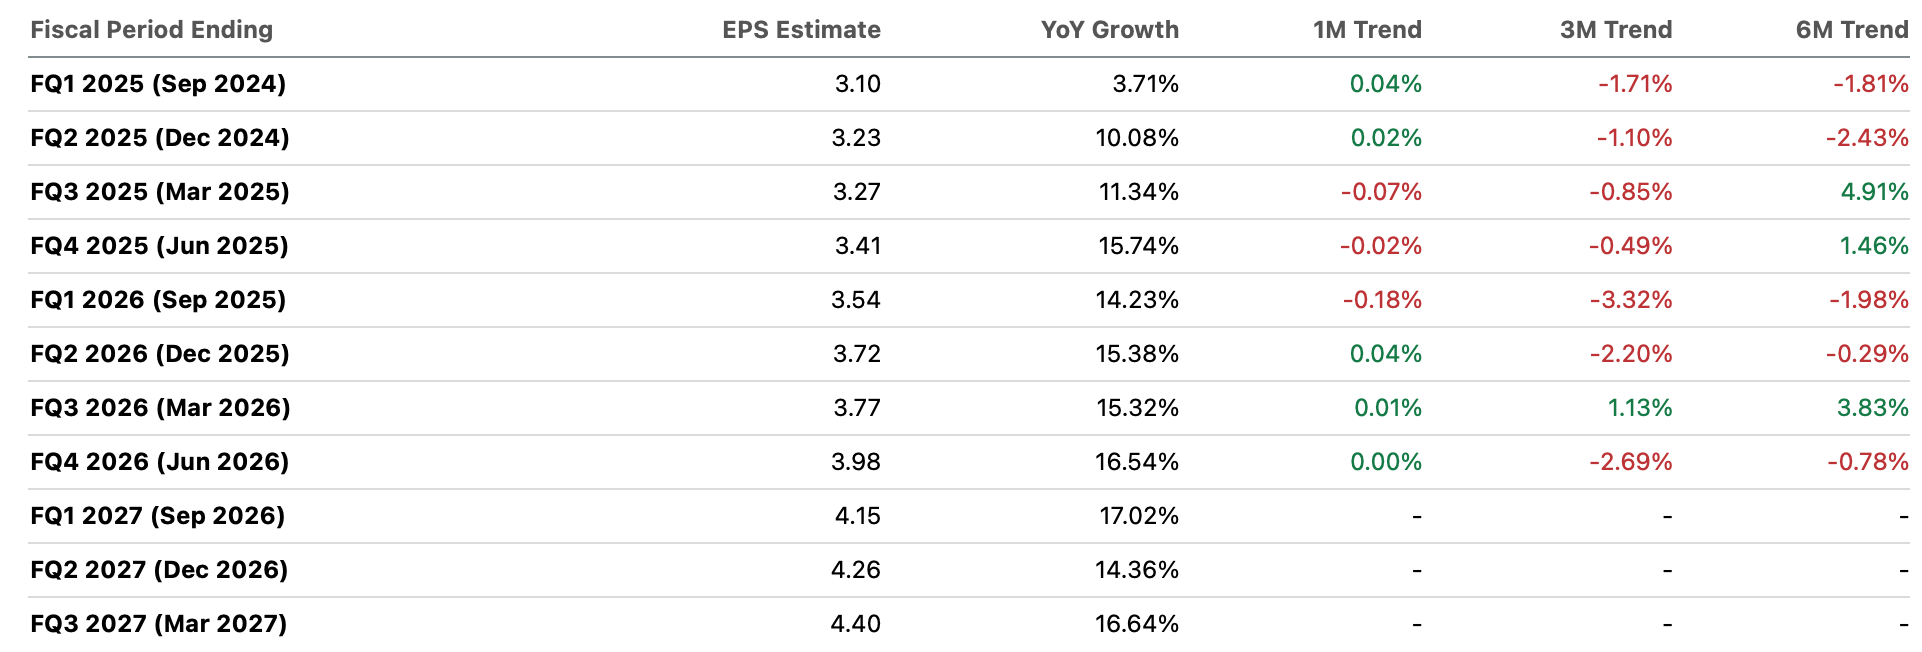
Task: Click the Fiscal Period Ending column header
Action: click(151, 30)
